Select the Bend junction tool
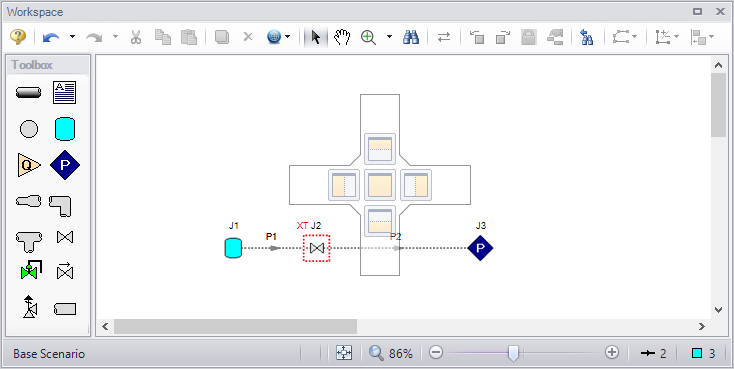This screenshot has height=369, width=734. coord(60,206)
